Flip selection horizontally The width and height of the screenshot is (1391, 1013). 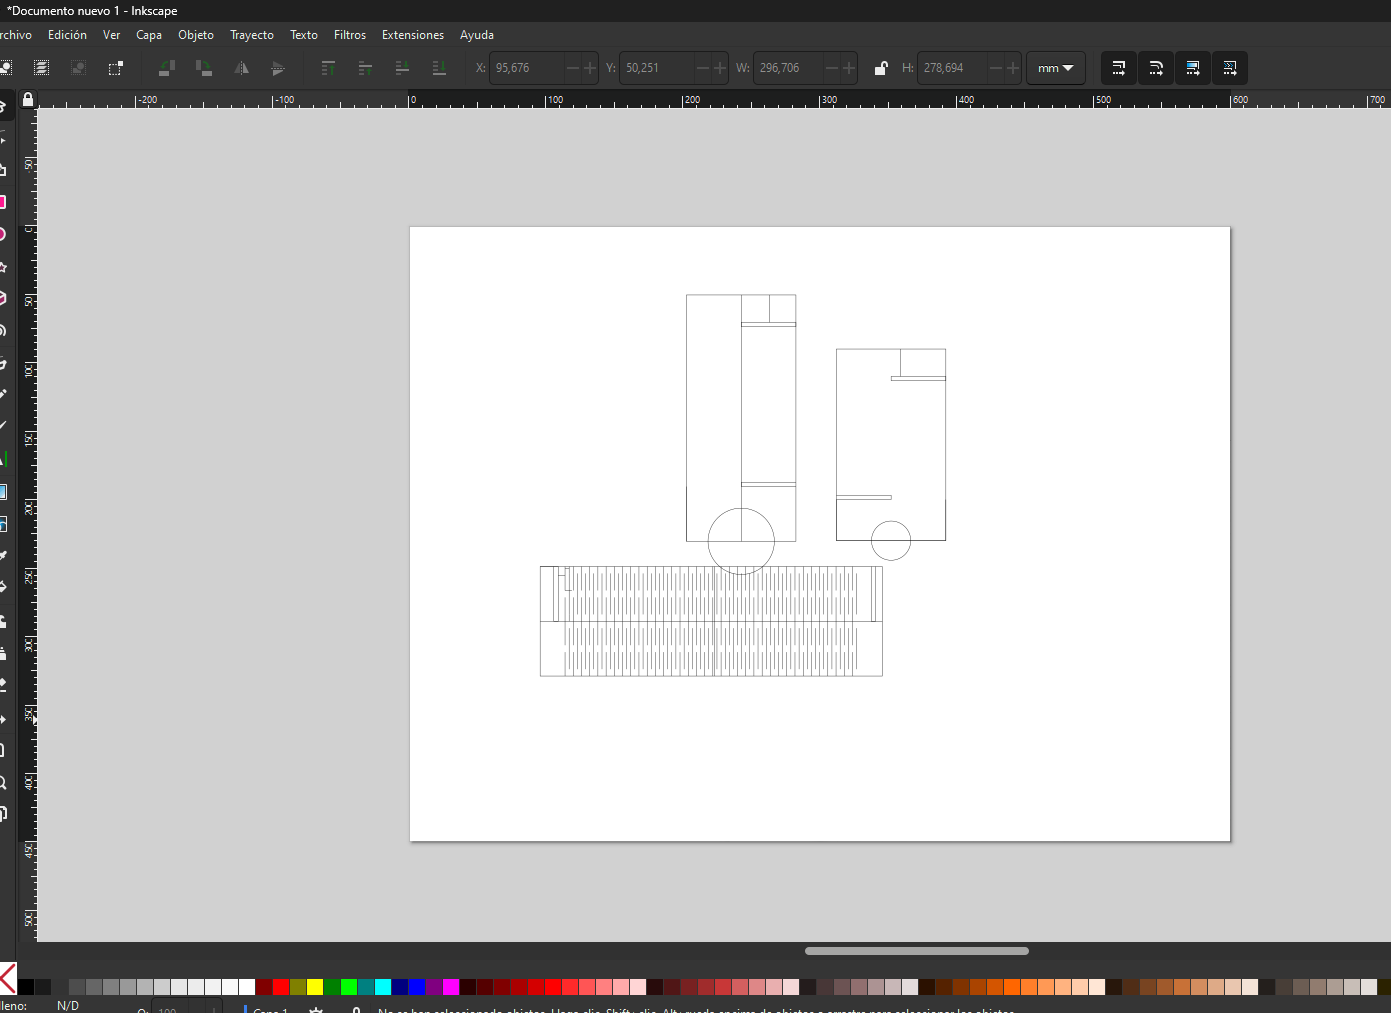pos(241,68)
